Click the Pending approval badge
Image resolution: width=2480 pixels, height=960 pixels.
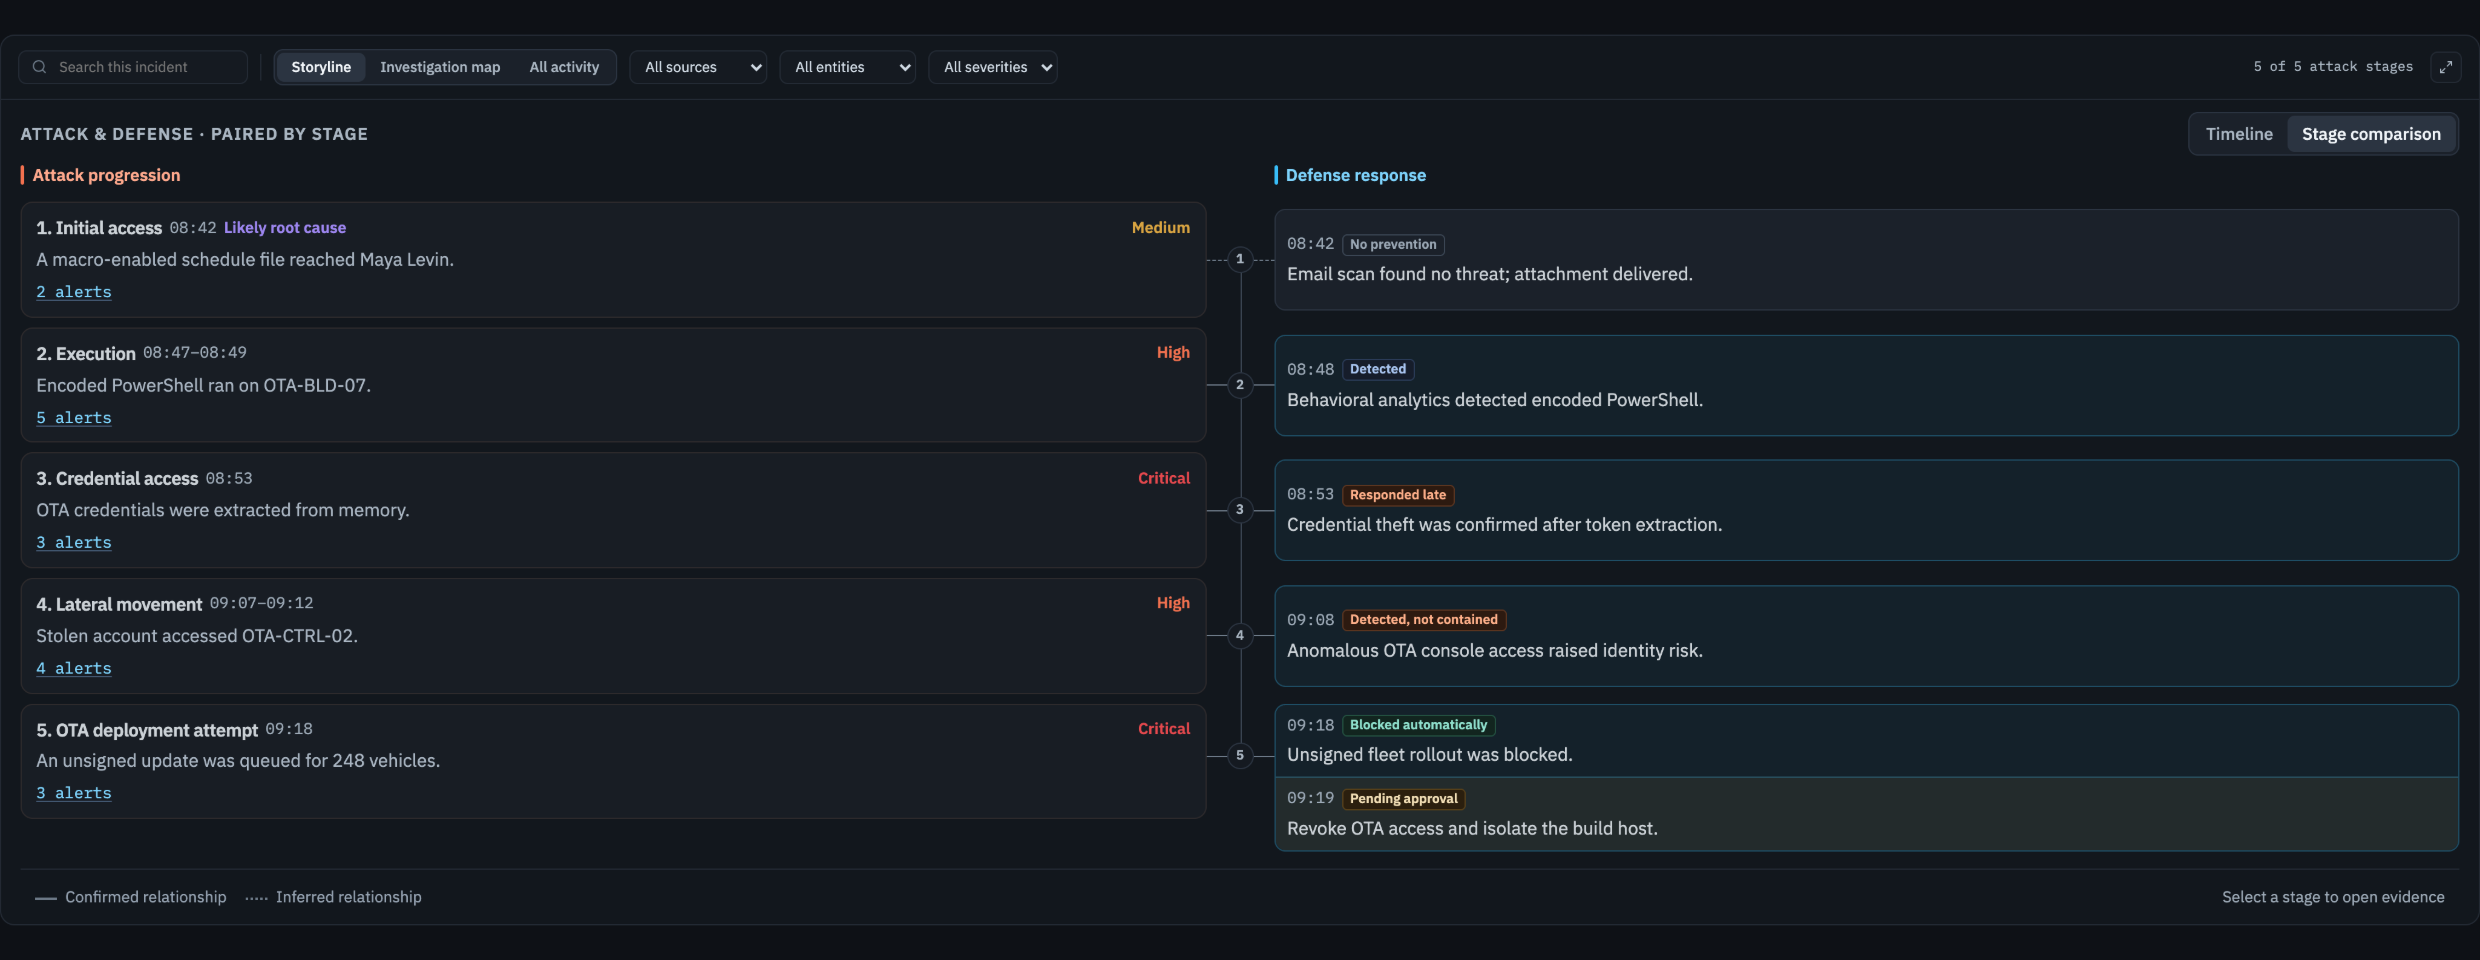[x=1404, y=799]
